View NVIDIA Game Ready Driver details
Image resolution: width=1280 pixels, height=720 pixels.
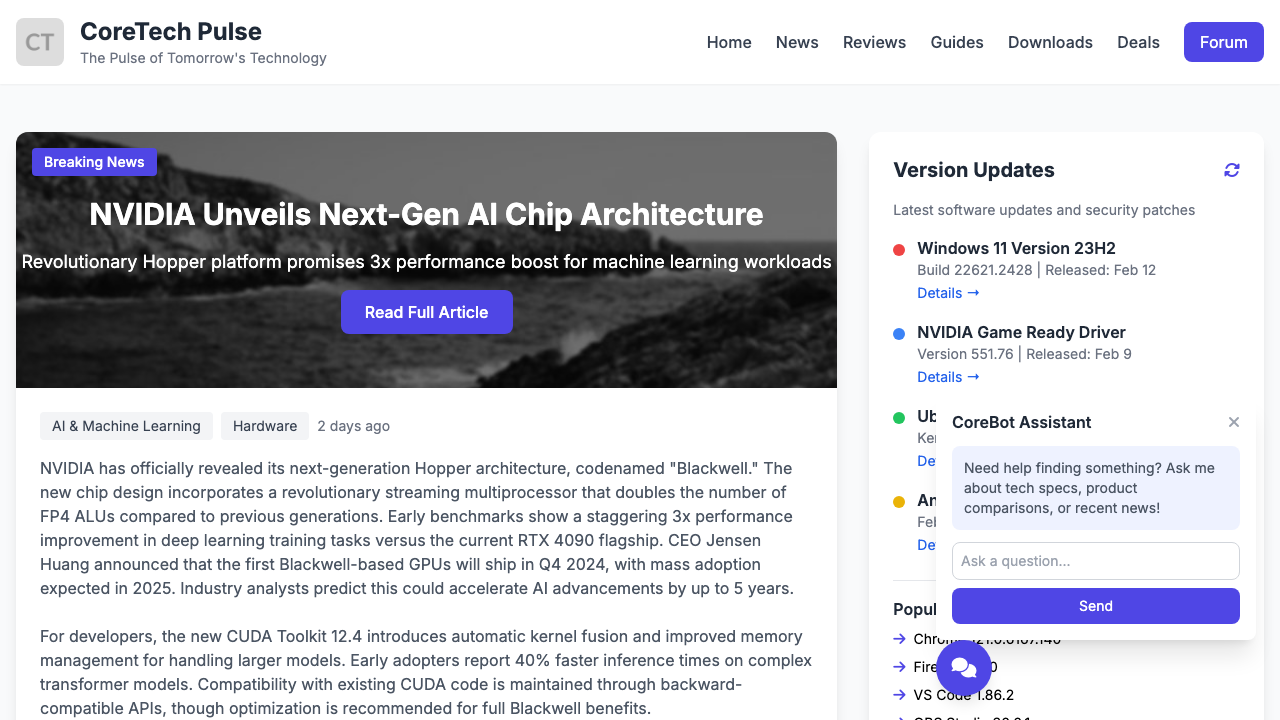pyautogui.click(x=948, y=377)
